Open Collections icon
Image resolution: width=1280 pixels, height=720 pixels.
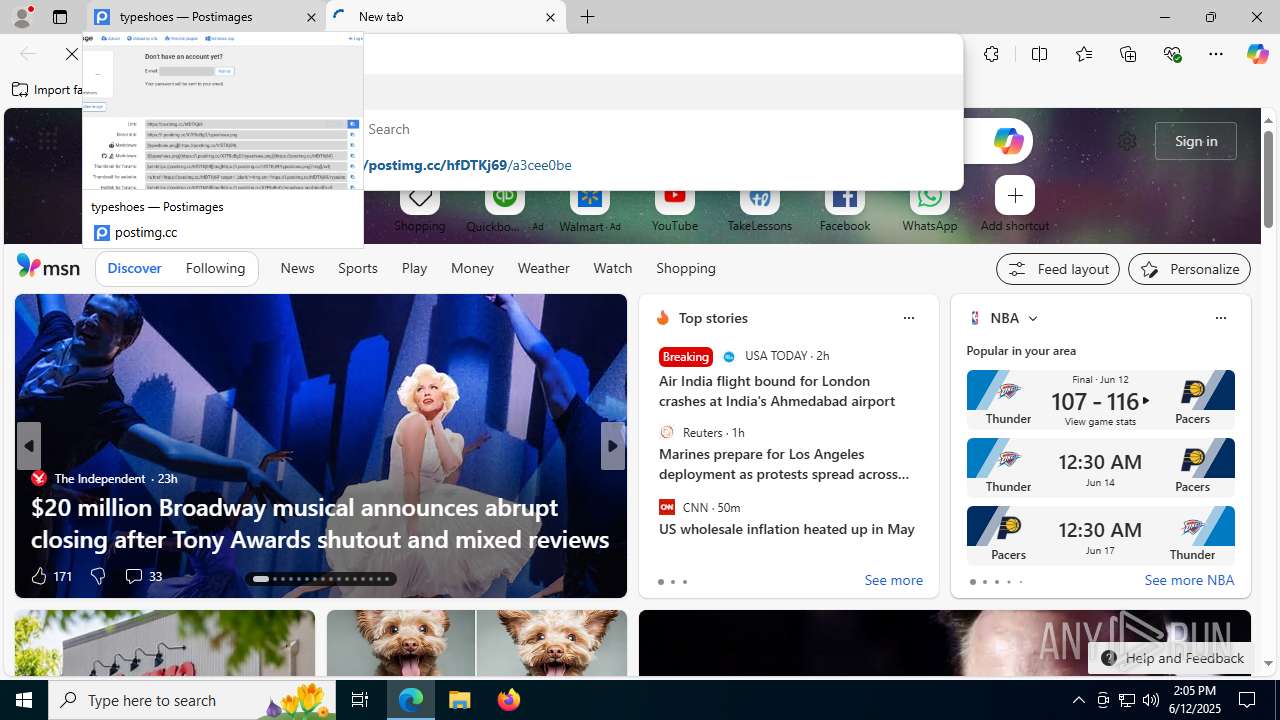[1128, 54]
